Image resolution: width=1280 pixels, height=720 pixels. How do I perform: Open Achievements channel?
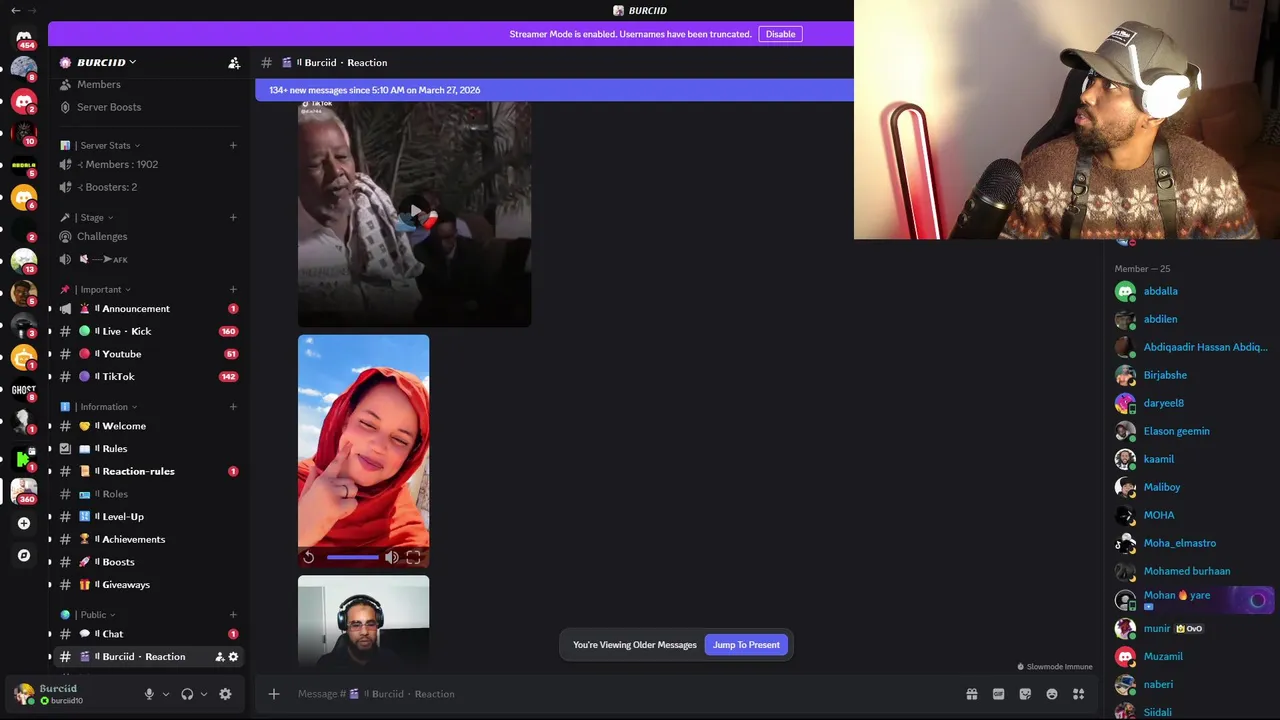(x=148, y=539)
